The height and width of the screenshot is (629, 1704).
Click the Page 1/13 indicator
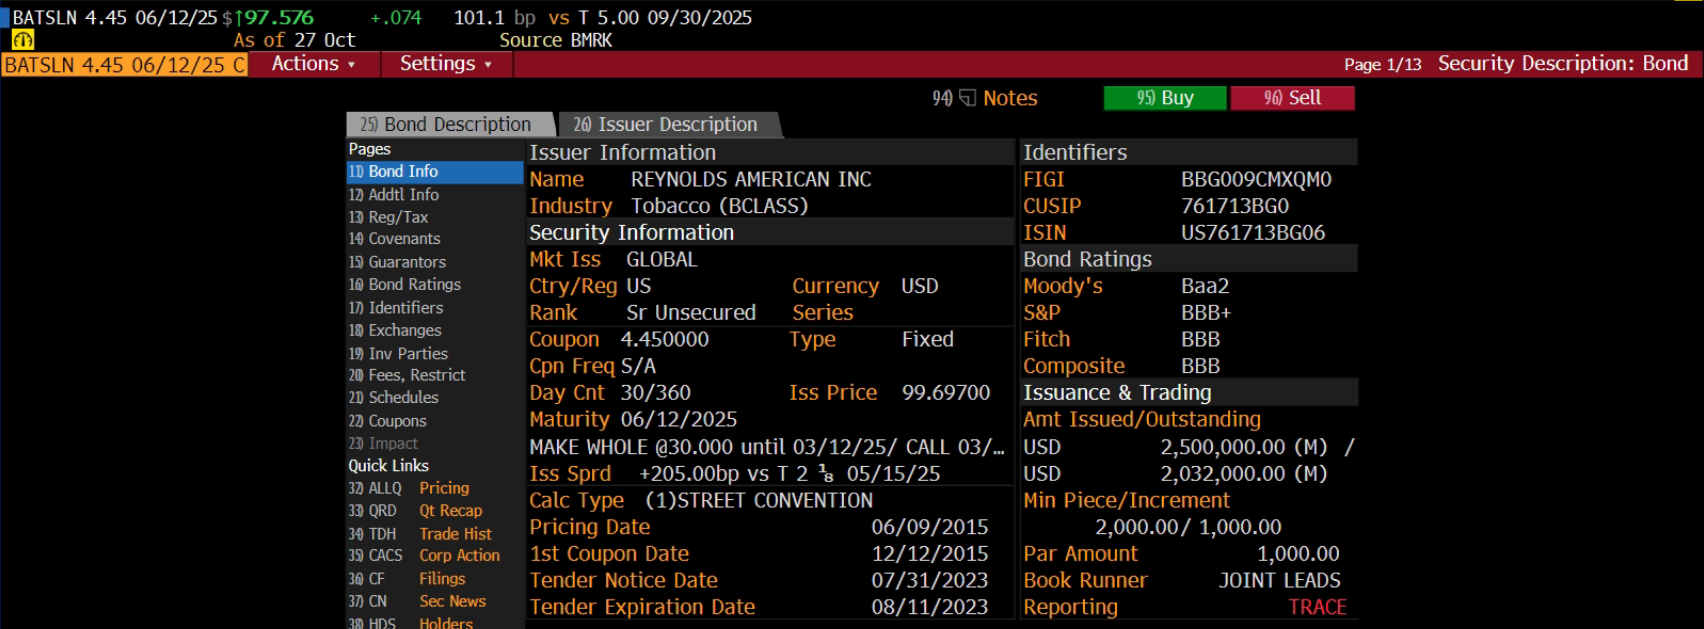[1382, 65]
